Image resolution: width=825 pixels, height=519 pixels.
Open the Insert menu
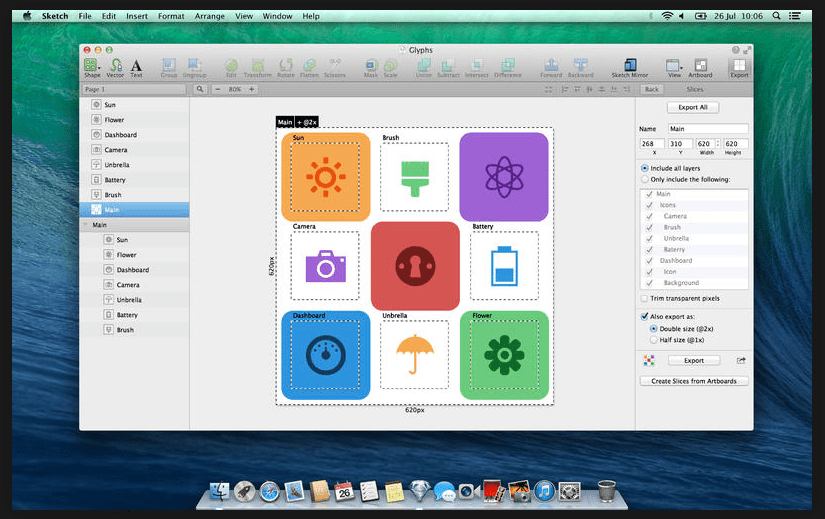pos(137,16)
